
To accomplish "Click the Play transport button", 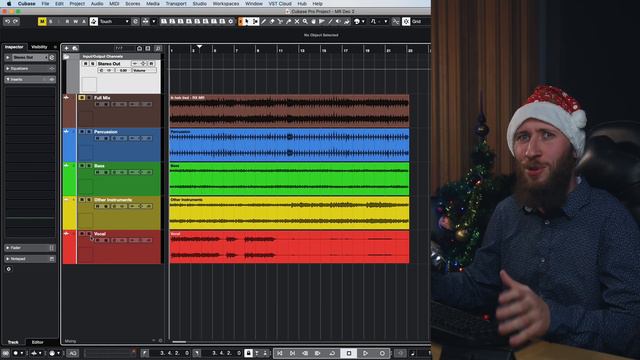I will (365, 353).
